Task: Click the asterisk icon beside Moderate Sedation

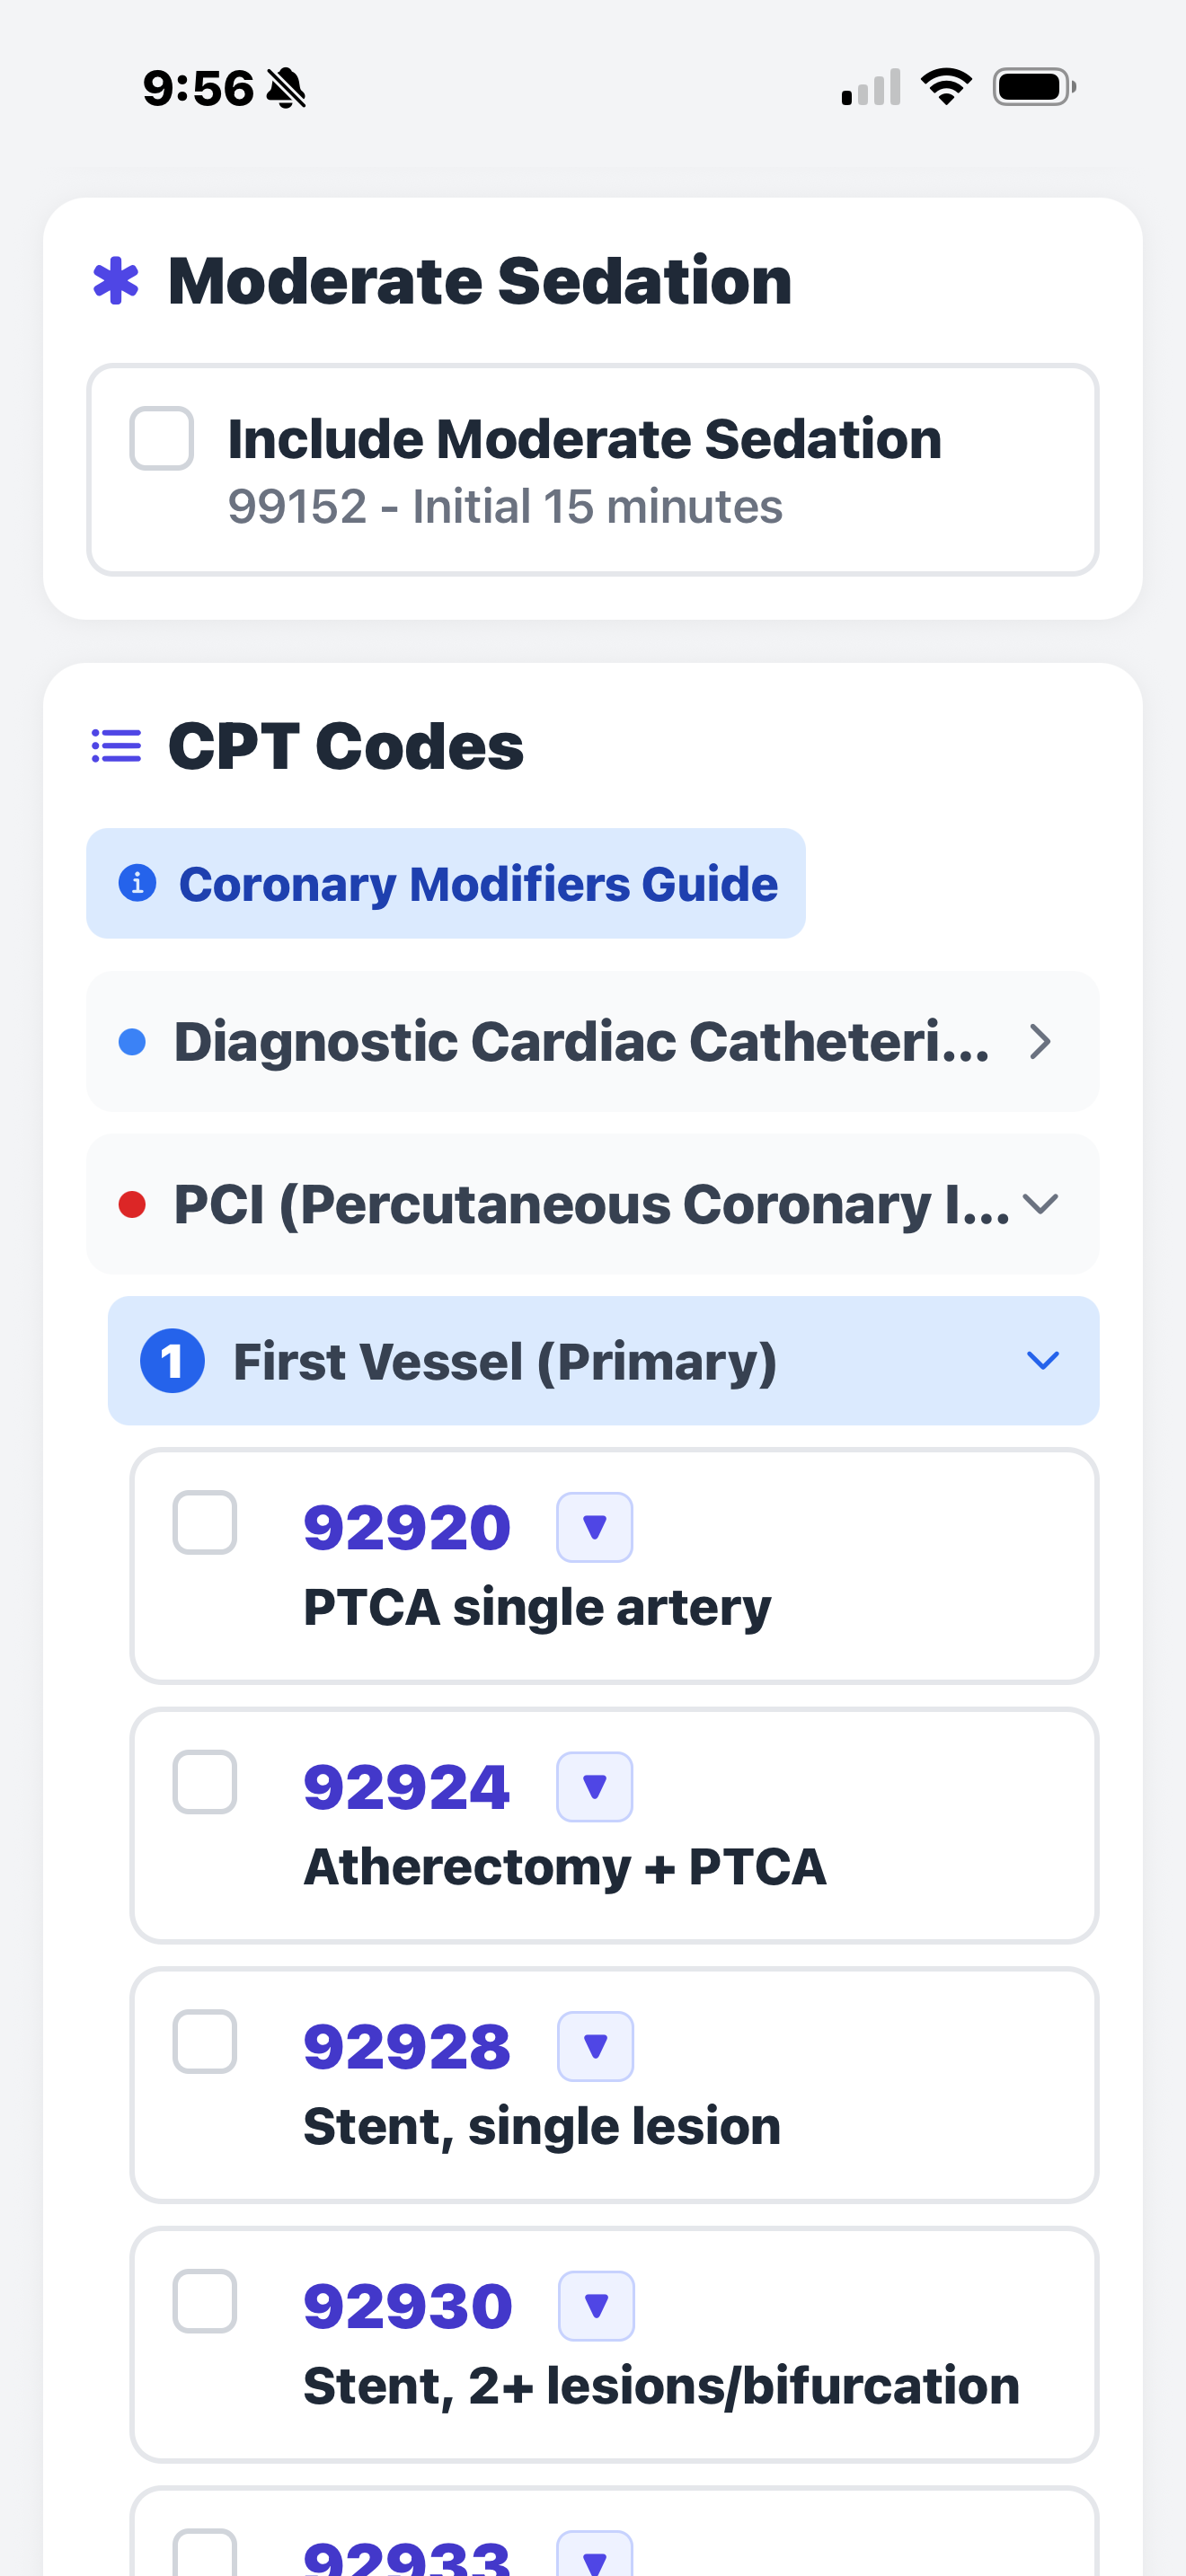Action: [117, 282]
